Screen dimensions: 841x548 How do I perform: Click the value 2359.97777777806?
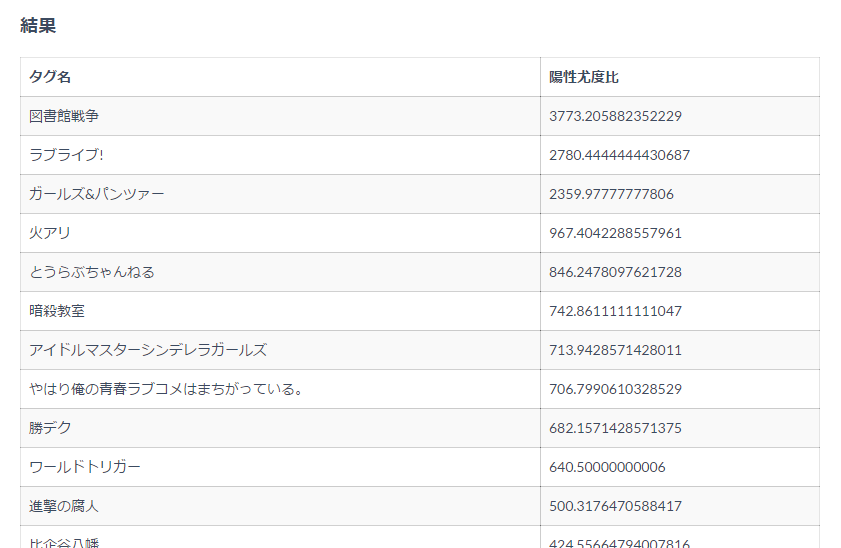(x=611, y=194)
